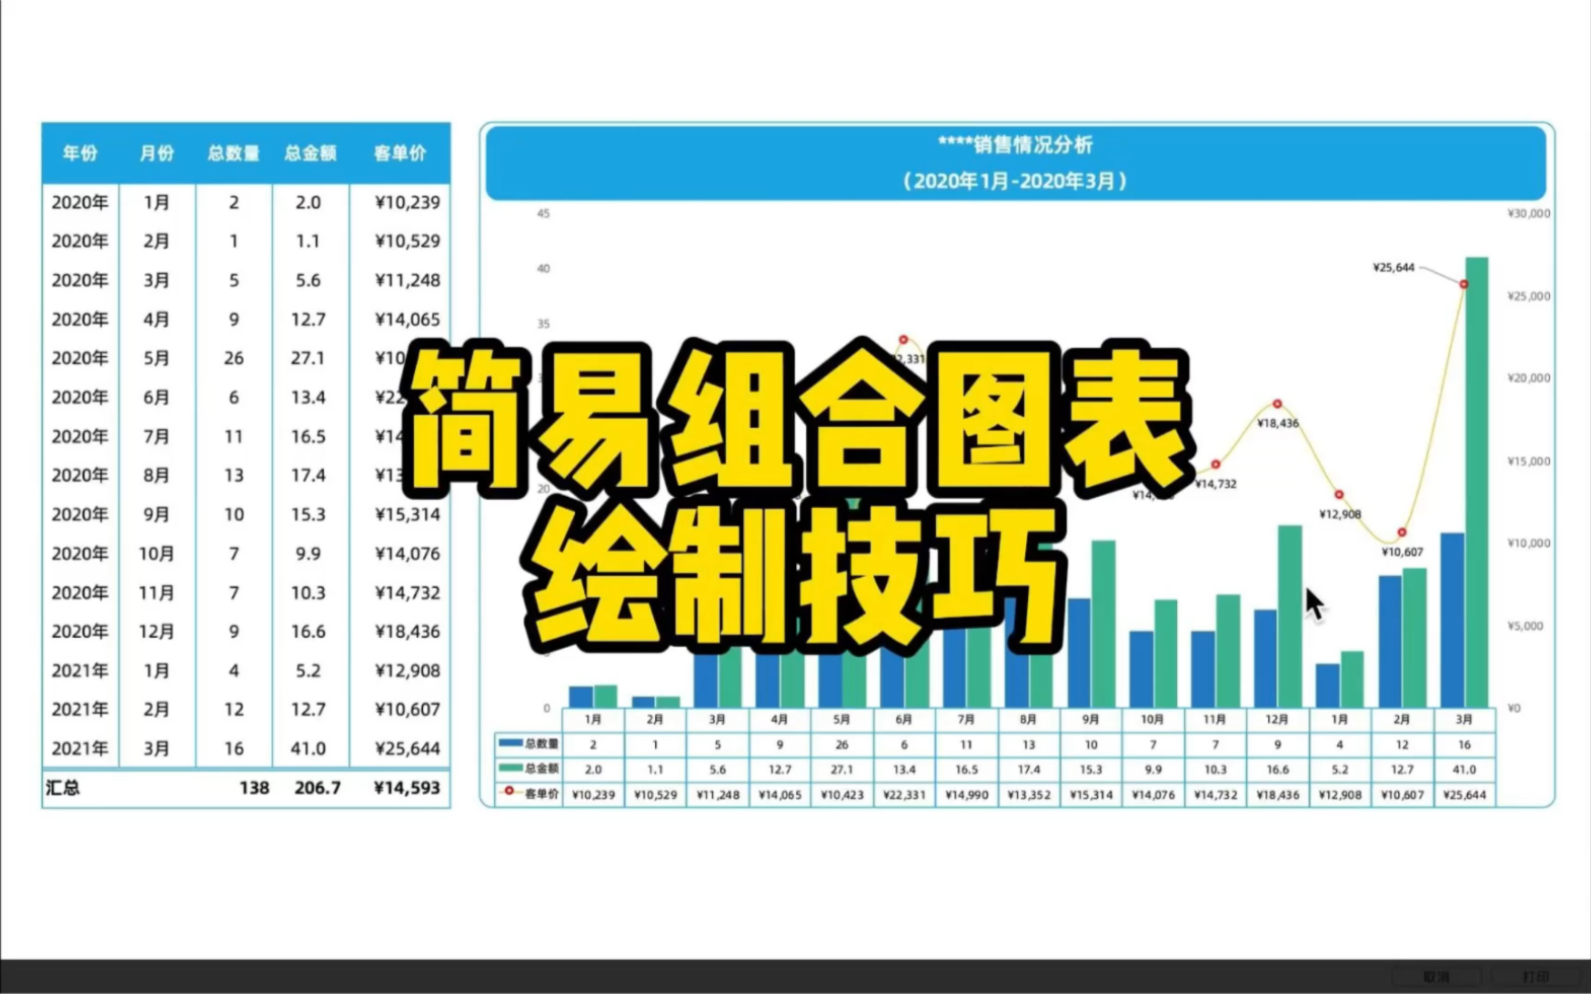Click 41.0 in left table's 2021年 3月 row
Image resolution: width=1591 pixels, height=994 pixels.
tap(308, 748)
